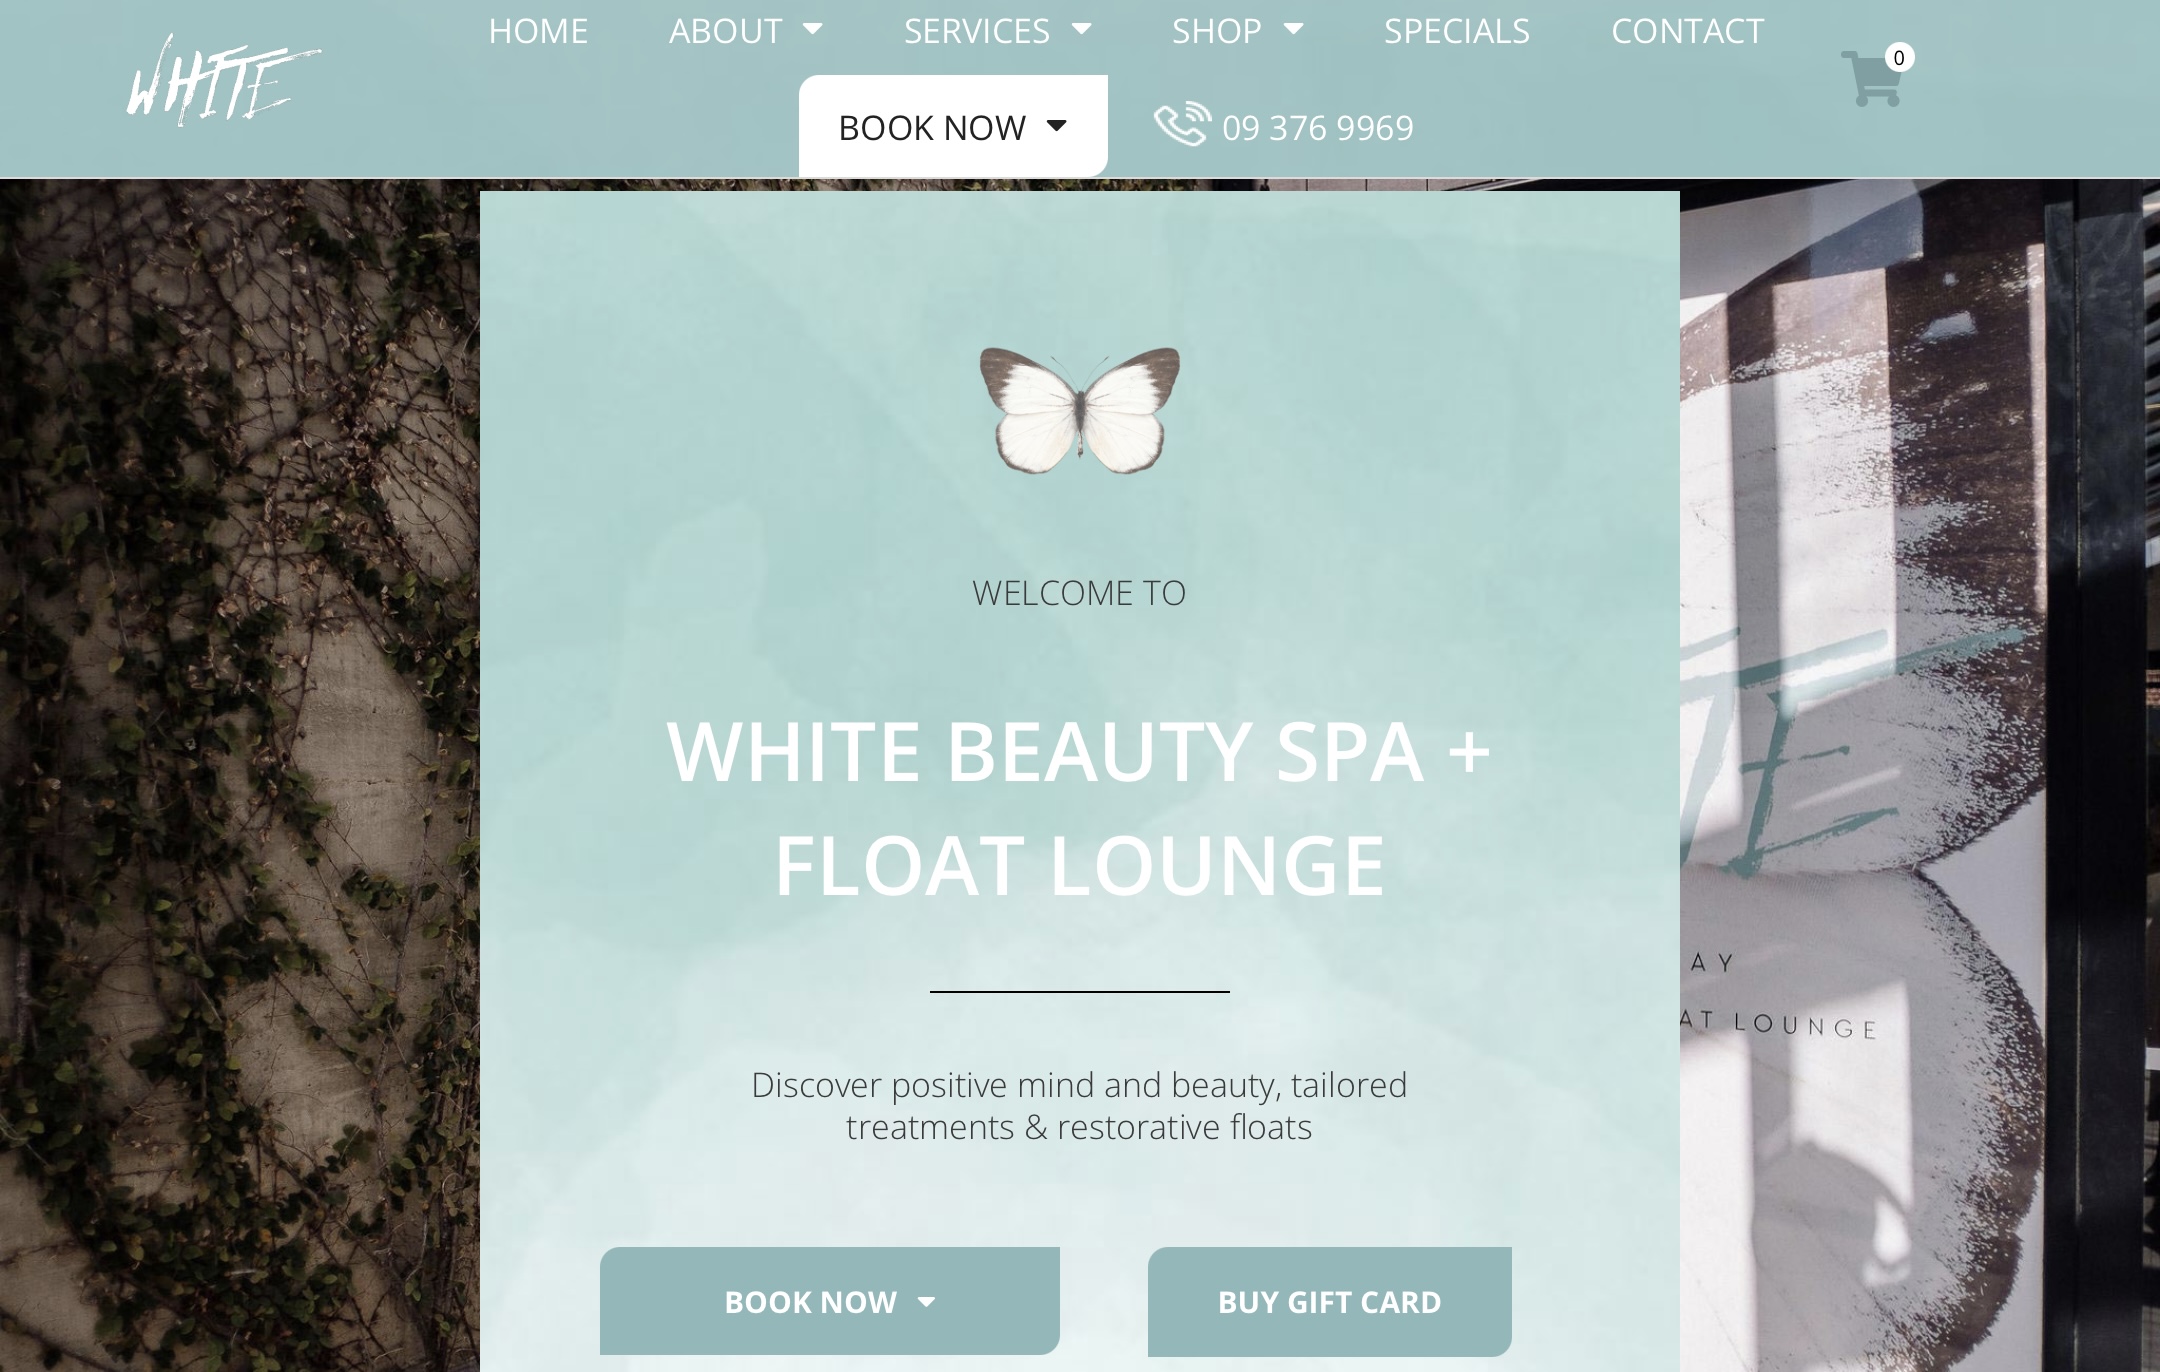This screenshot has width=2160, height=1372.
Task: Select the SHOP menu item
Action: click(x=1217, y=31)
